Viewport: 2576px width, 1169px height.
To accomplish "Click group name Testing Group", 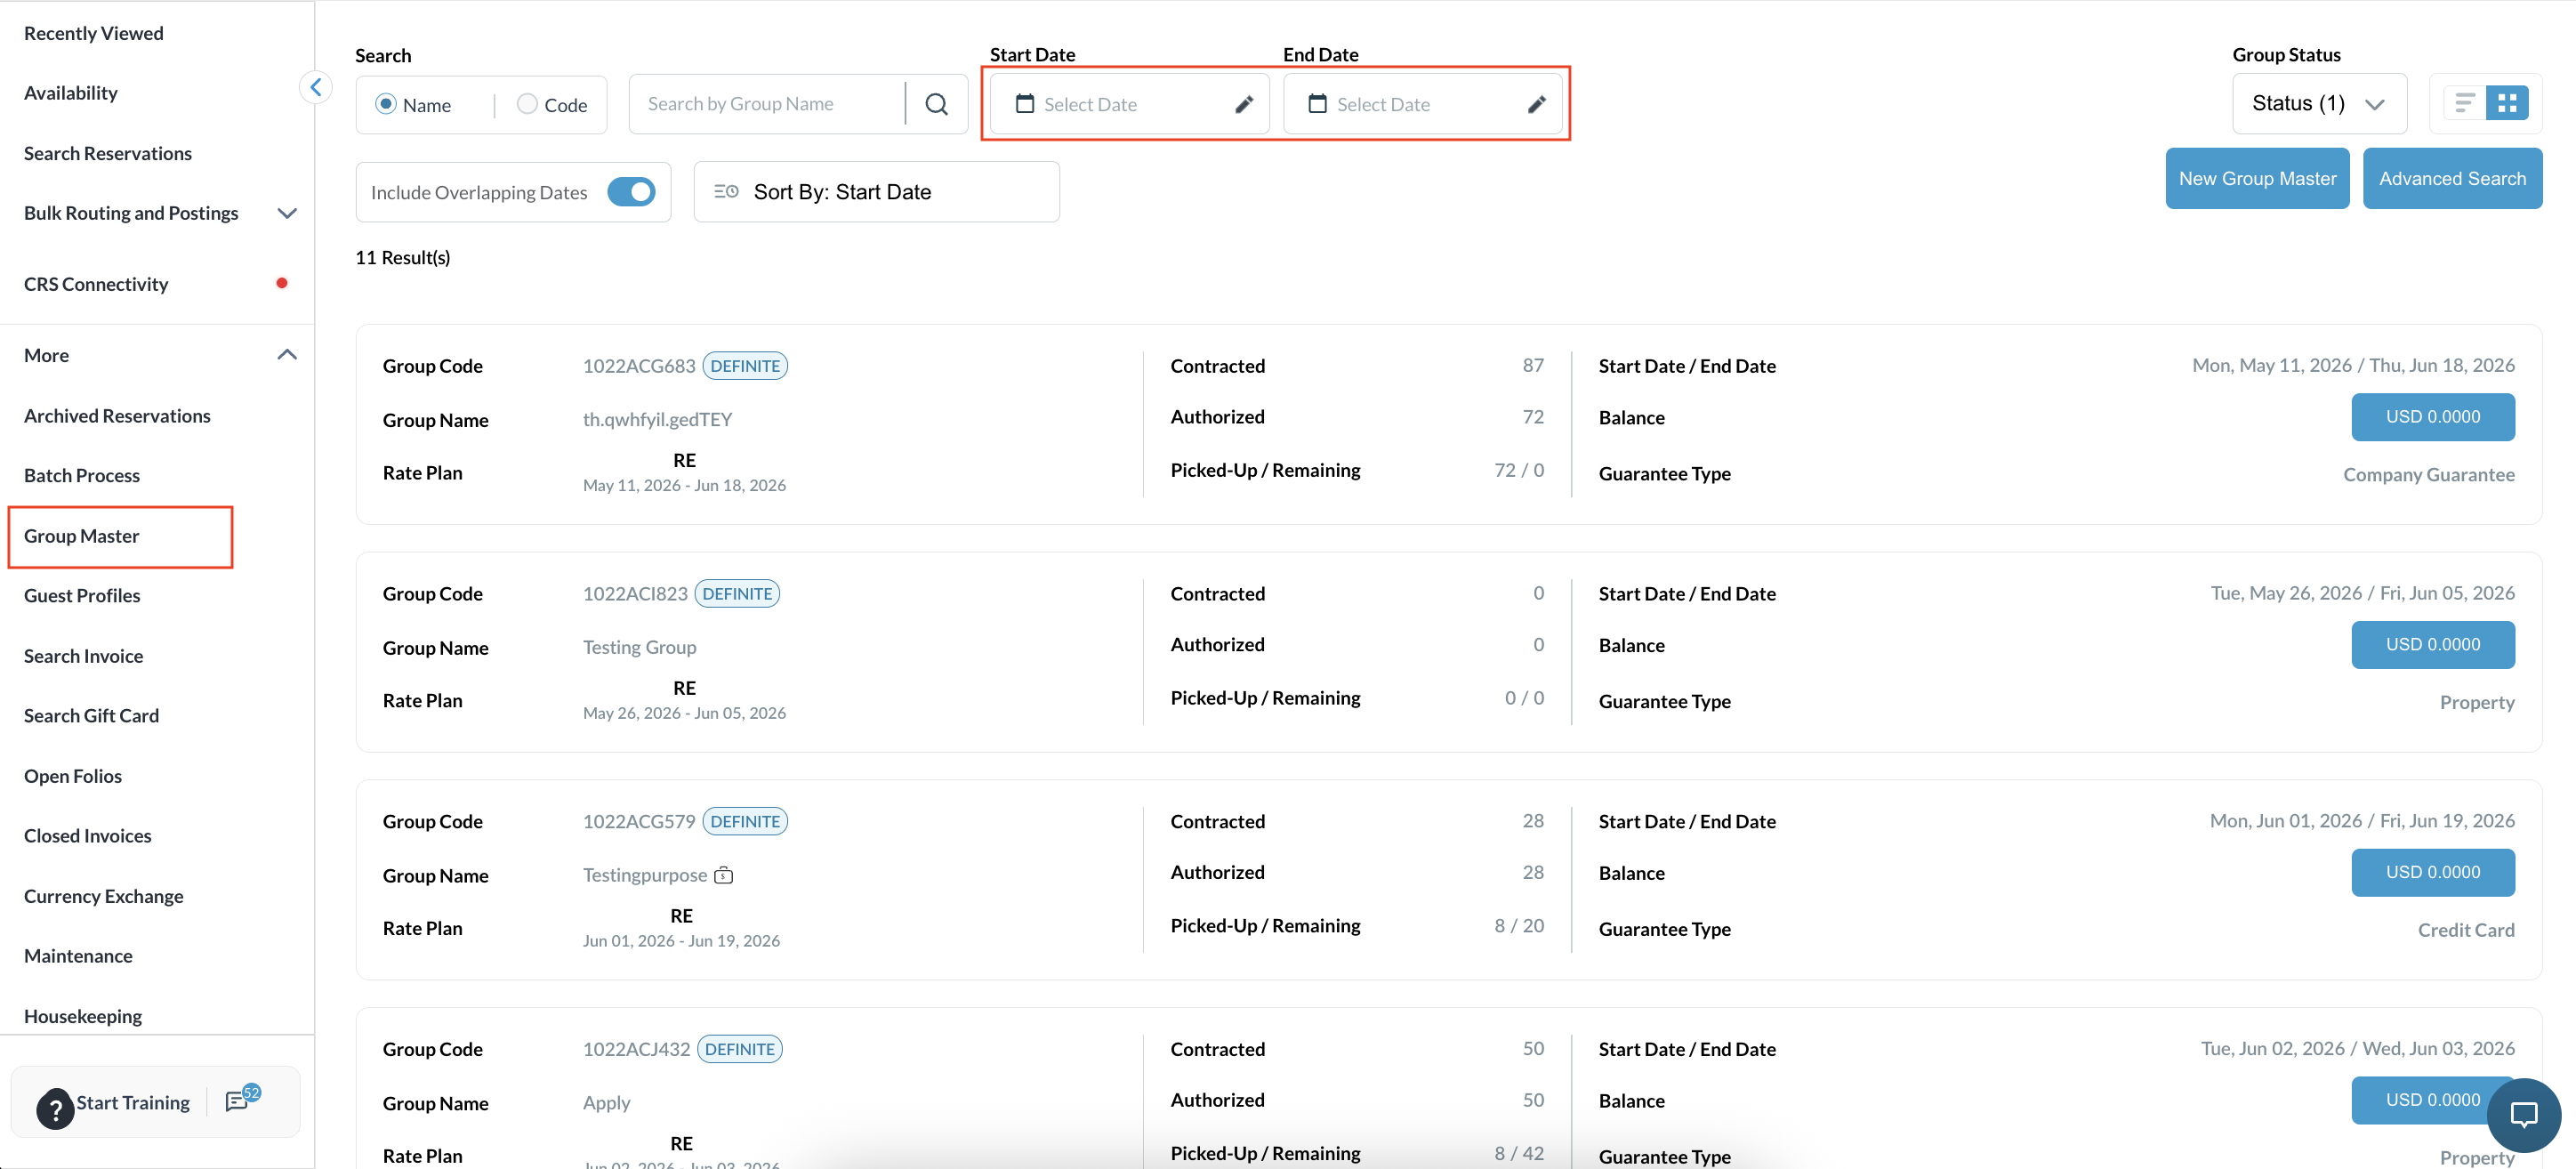I will 639,648.
